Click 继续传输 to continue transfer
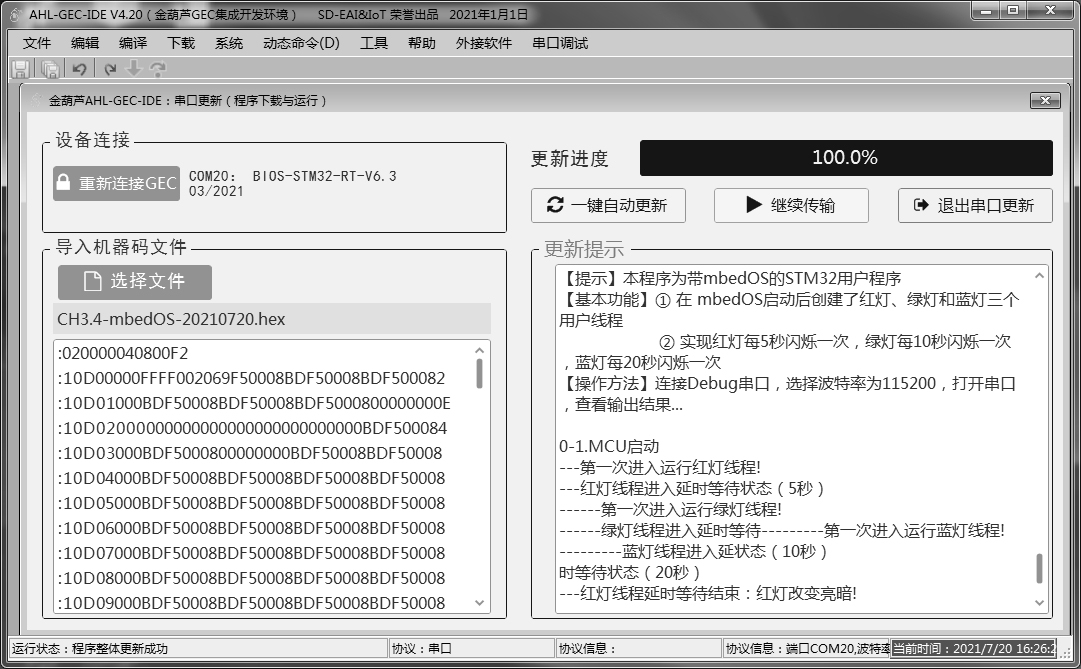The height and width of the screenshot is (669, 1081). click(x=791, y=205)
